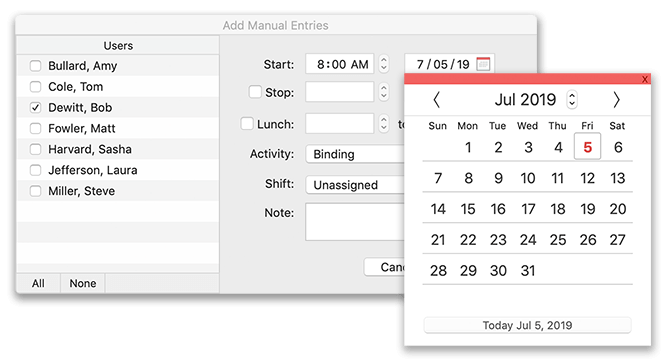
Task: Open the Activity dropdown showing Binding
Action: (x=355, y=154)
